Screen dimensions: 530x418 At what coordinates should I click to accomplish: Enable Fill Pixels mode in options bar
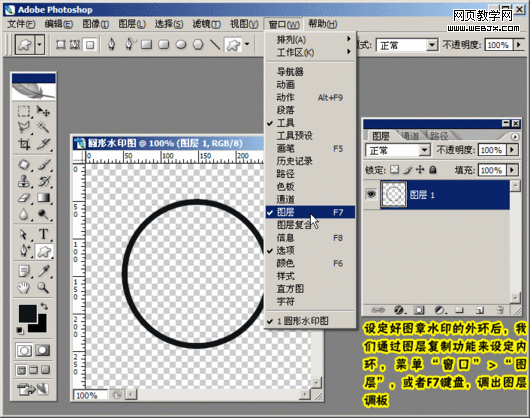click(90, 45)
